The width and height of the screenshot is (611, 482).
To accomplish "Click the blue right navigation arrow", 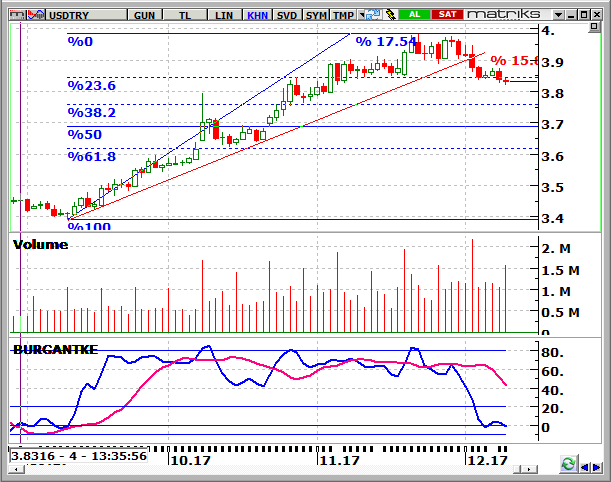I will pos(597,467).
